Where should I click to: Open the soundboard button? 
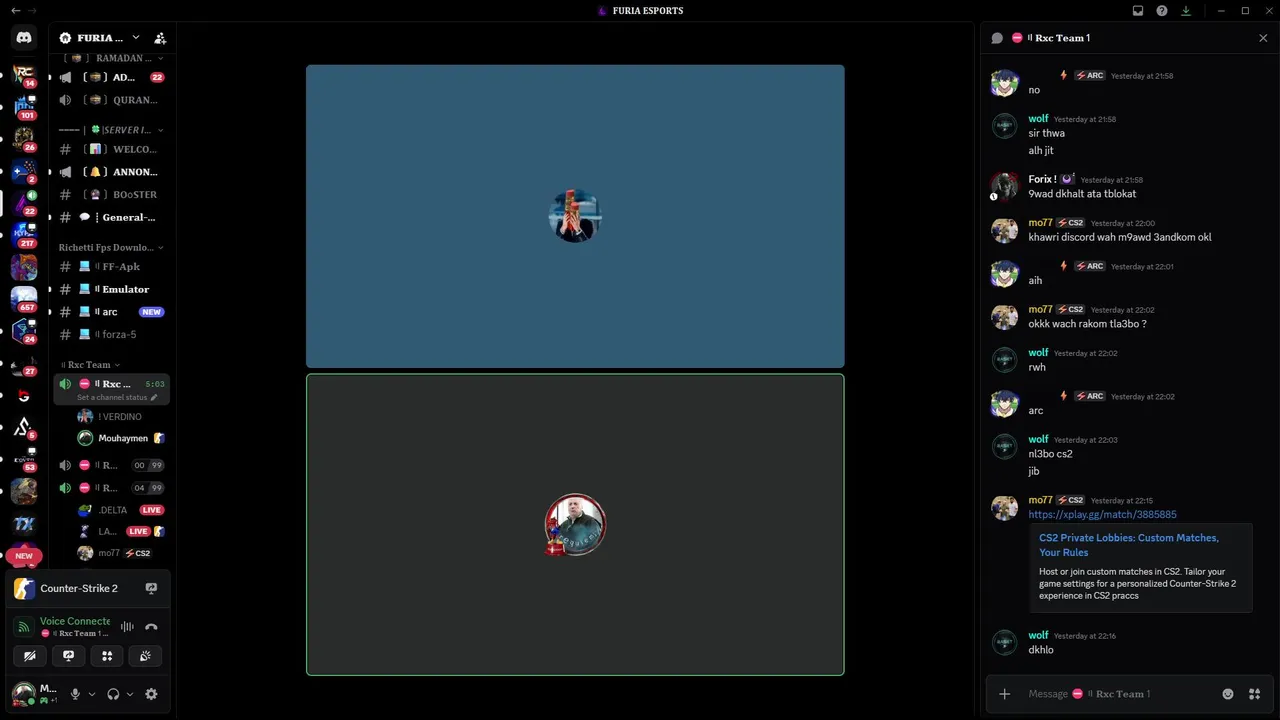[146, 656]
